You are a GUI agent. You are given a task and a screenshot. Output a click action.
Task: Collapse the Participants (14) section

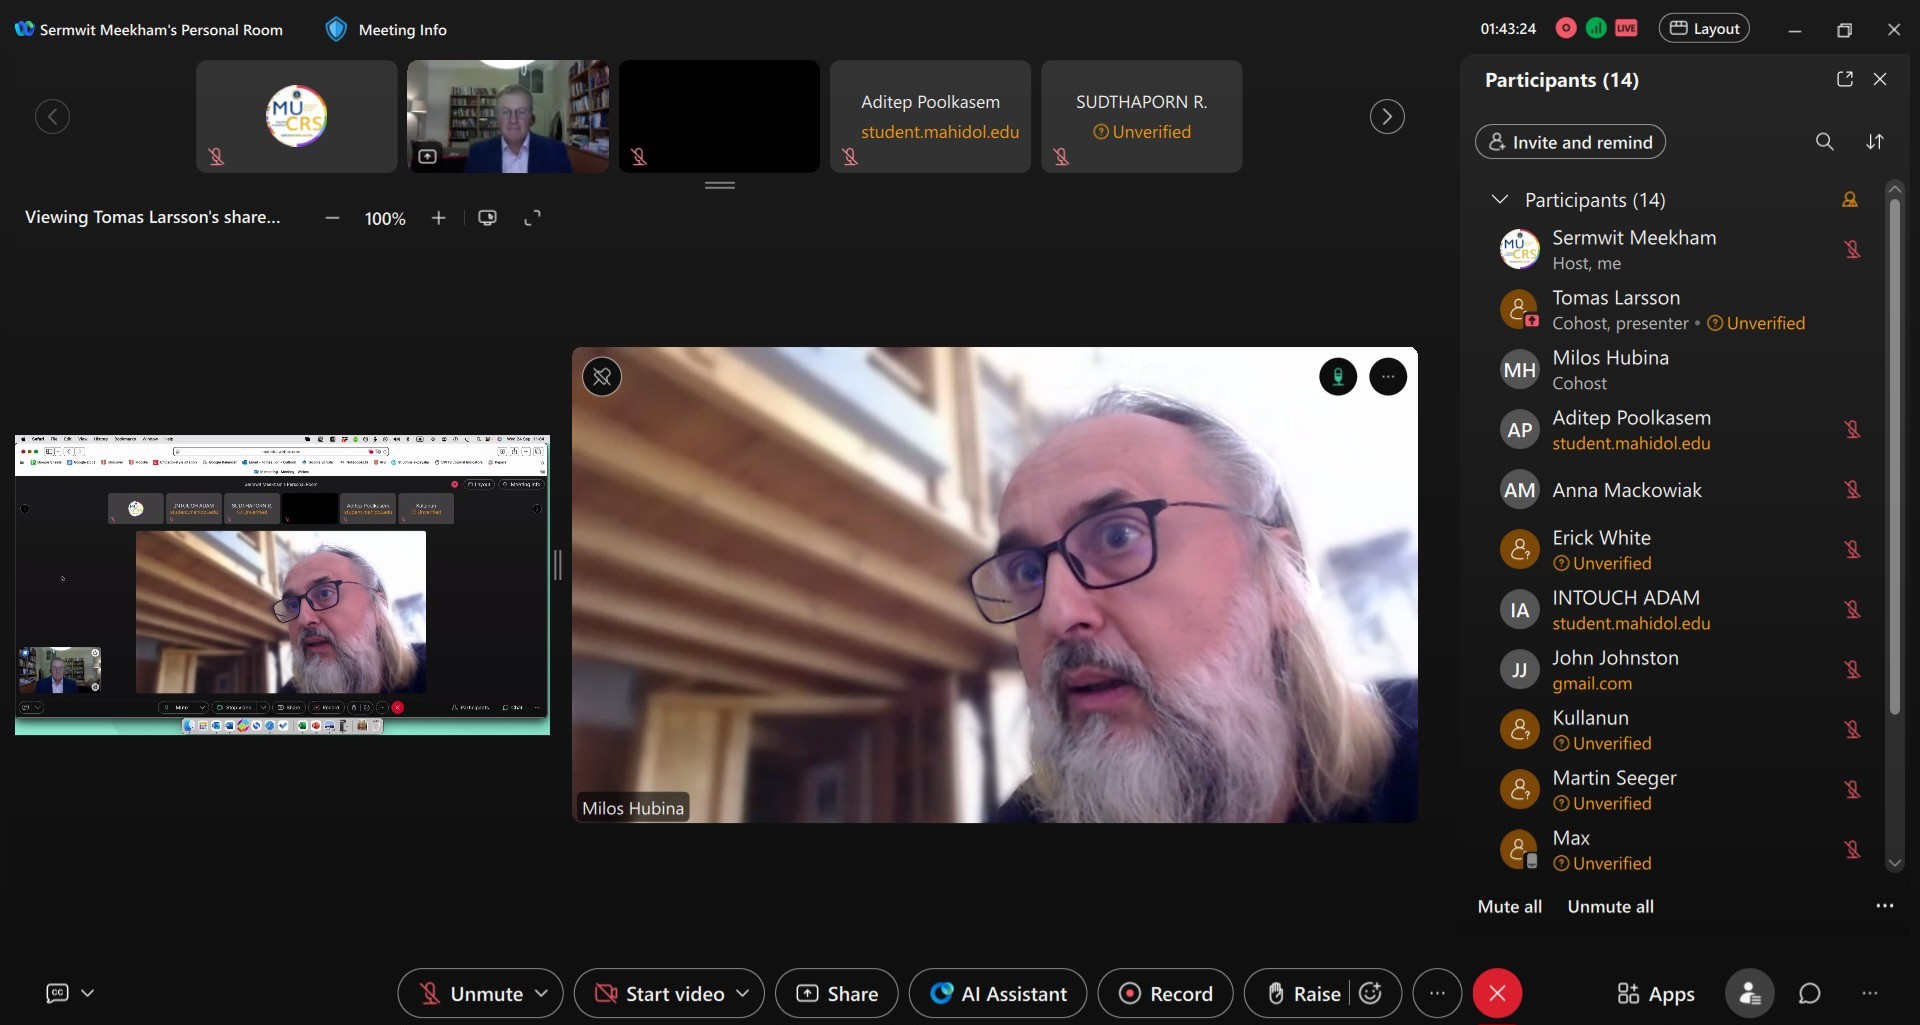[x=1499, y=199]
